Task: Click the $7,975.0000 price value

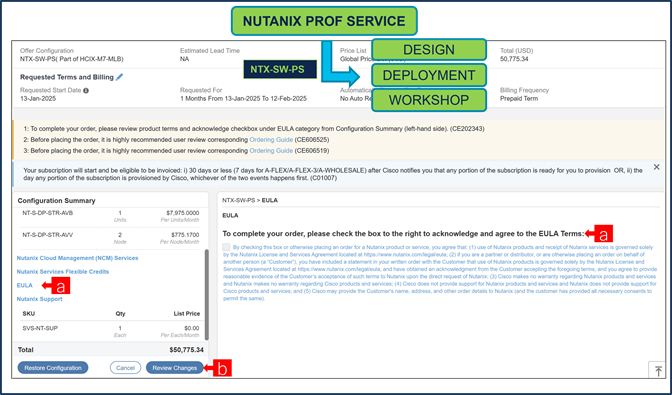Action: (183, 213)
